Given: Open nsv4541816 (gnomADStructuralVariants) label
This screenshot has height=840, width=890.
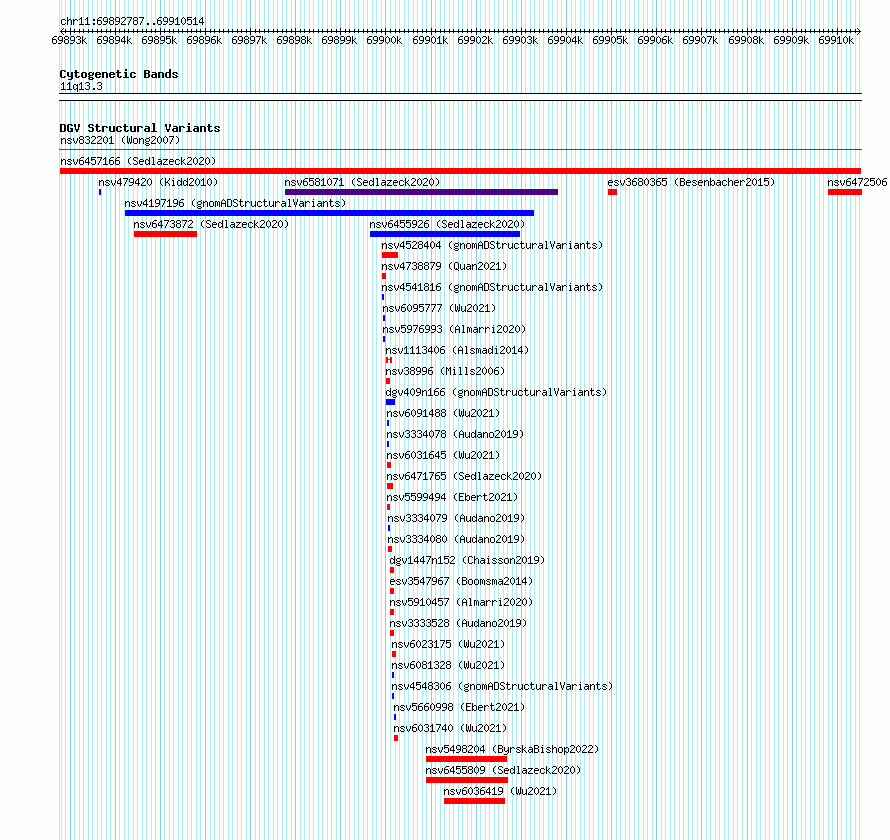Looking at the screenshot, I should 492,287.
